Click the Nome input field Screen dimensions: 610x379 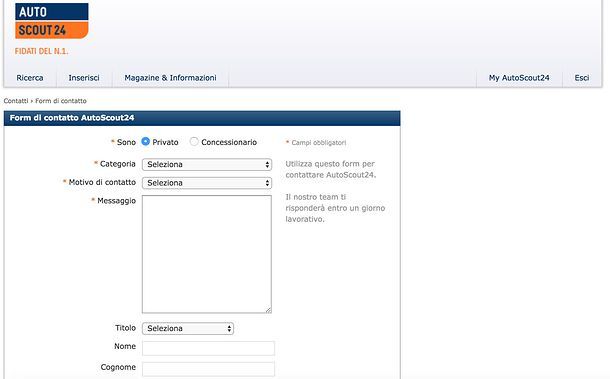click(x=208, y=348)
